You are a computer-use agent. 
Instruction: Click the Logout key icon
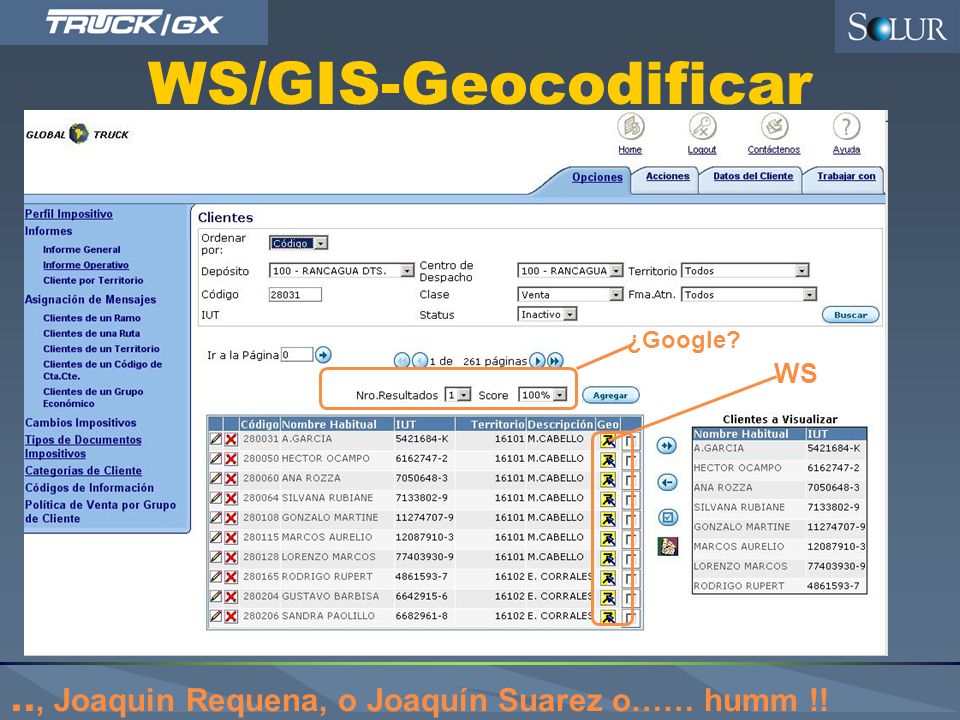702,127
